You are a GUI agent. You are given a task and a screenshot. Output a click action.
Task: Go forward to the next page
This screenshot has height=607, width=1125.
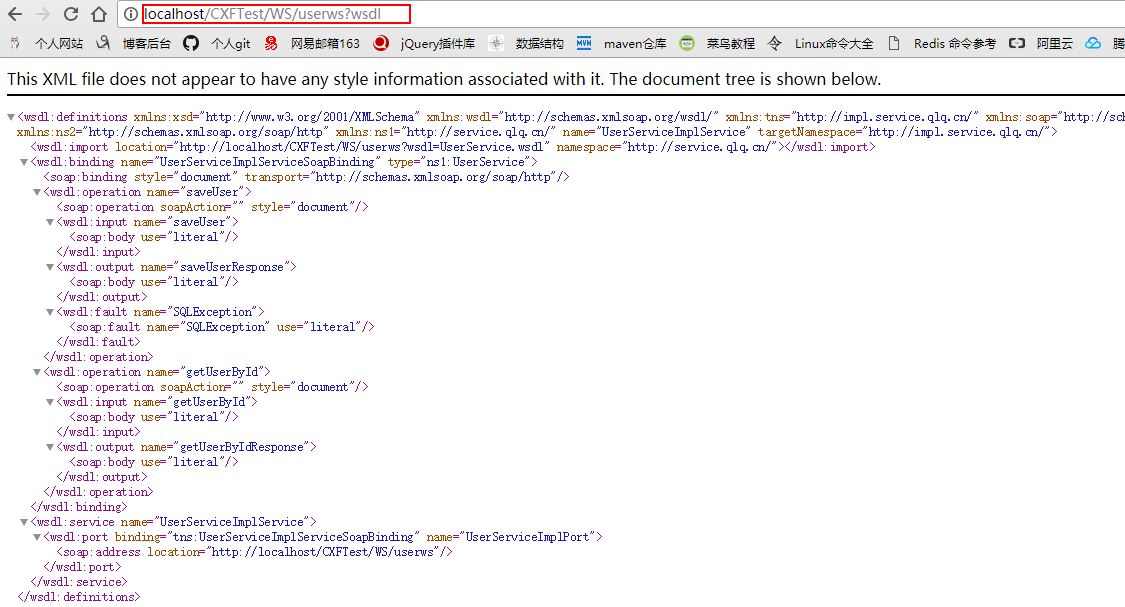[x=43, y=14]
